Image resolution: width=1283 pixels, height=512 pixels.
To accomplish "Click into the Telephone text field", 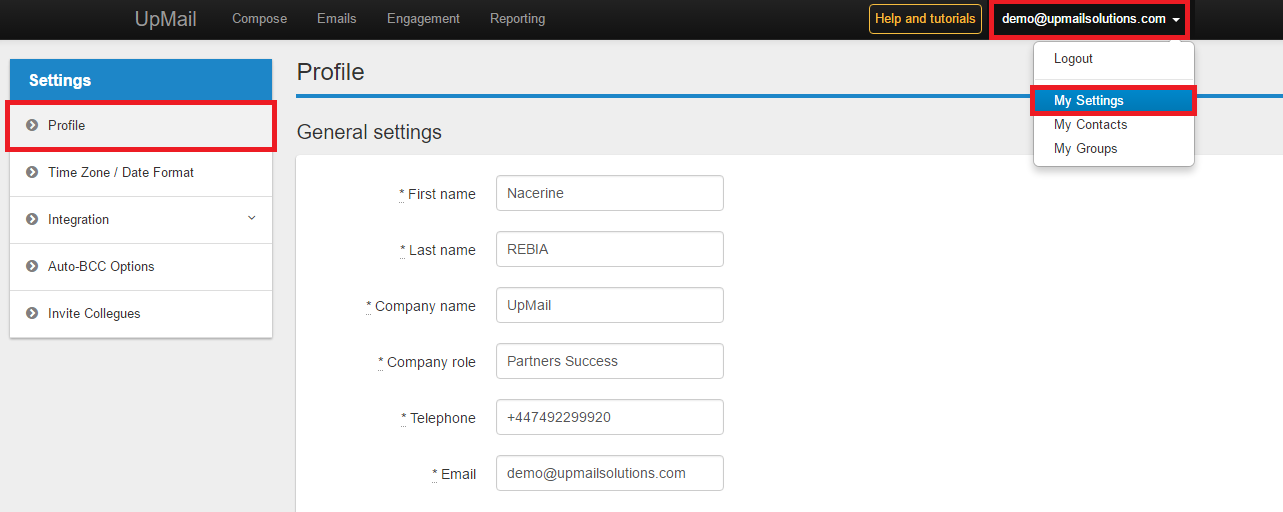I will point(609,418).
